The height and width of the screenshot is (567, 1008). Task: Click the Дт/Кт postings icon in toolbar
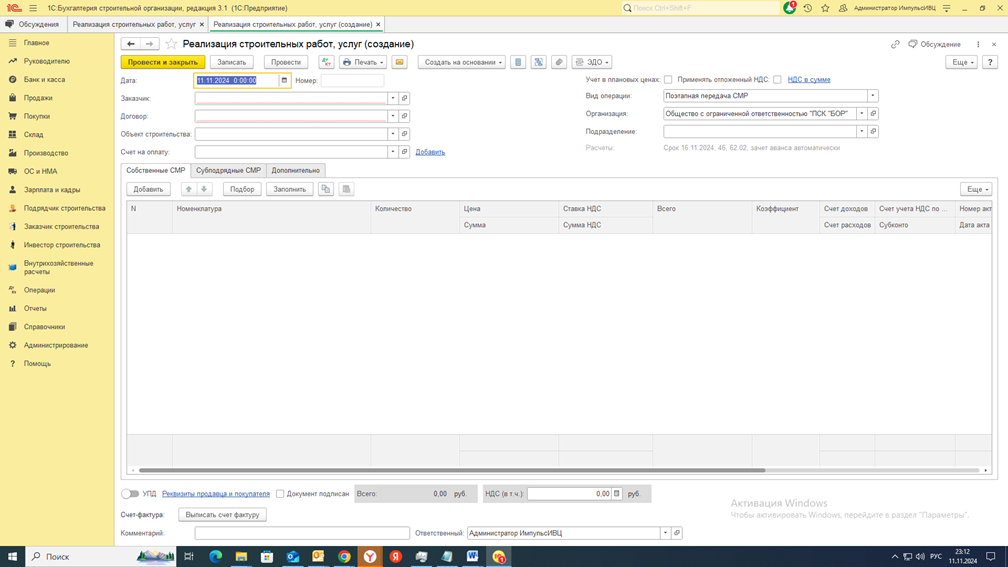(326, 62)
